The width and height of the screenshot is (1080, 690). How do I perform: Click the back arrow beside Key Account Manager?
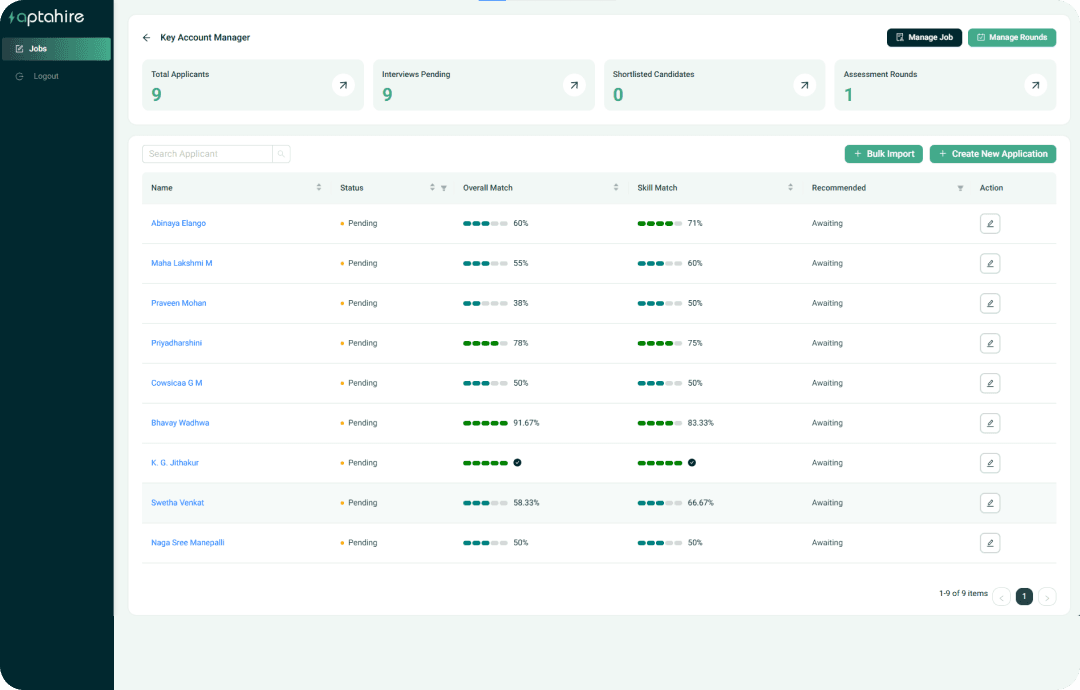pos(146,38)
